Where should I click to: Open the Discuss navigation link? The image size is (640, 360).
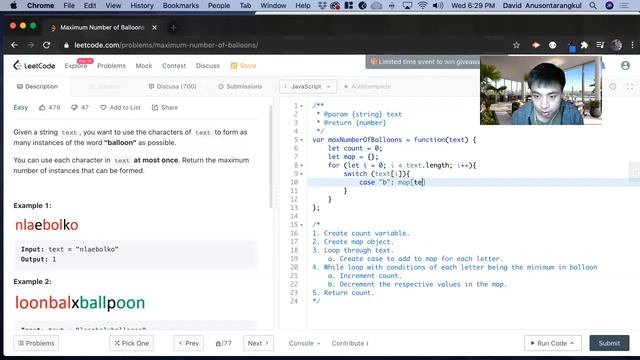(207, 66)
